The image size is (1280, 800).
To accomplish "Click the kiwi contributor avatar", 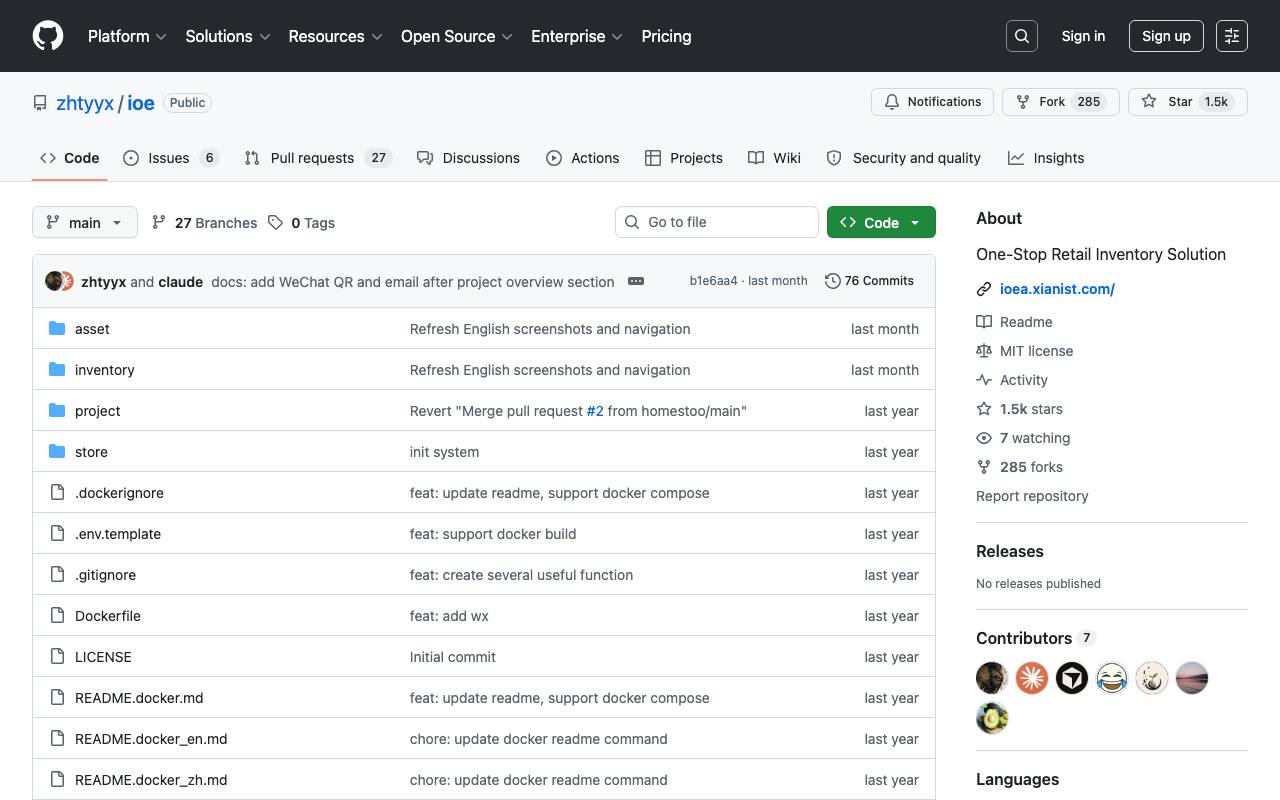I will pos(992,718).
